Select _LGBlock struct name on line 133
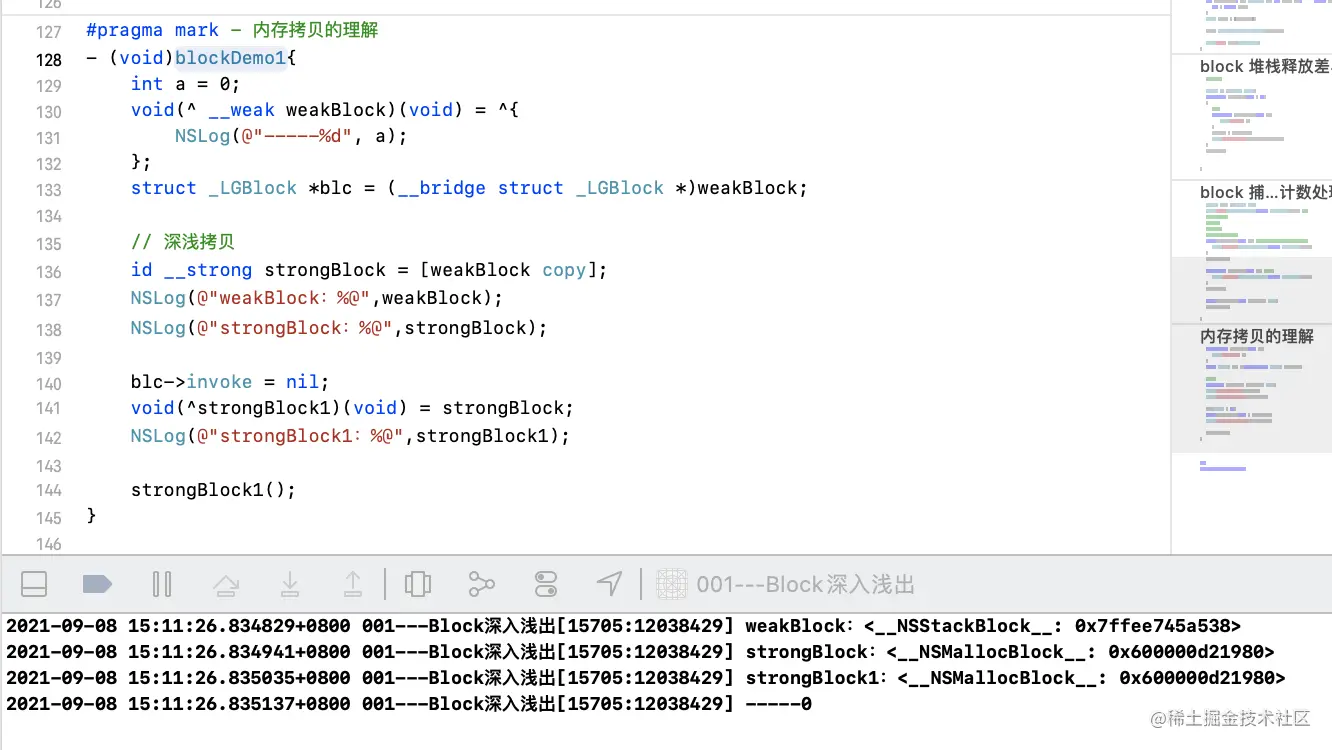The image size is (1332, 750). point(252,188)
